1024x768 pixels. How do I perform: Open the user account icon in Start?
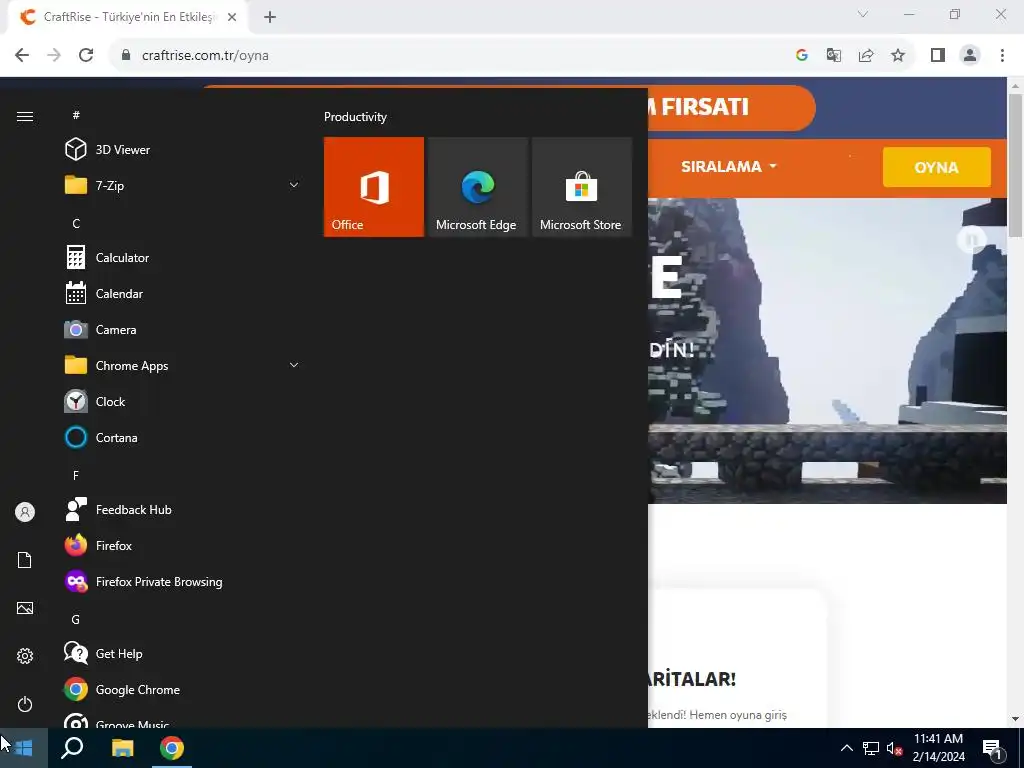pos(25,512)
